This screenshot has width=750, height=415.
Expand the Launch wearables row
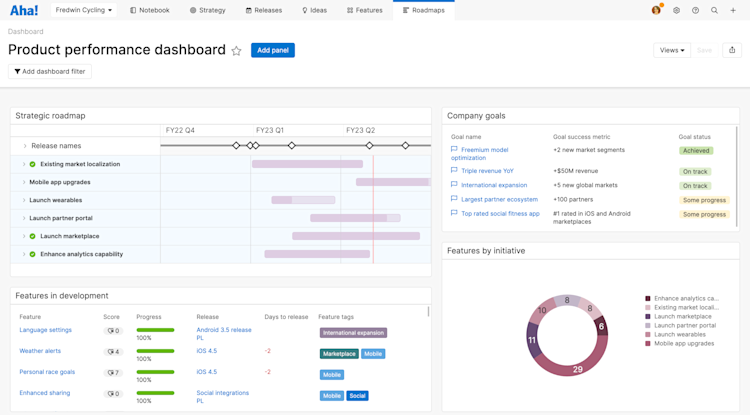tap(23, 200)
